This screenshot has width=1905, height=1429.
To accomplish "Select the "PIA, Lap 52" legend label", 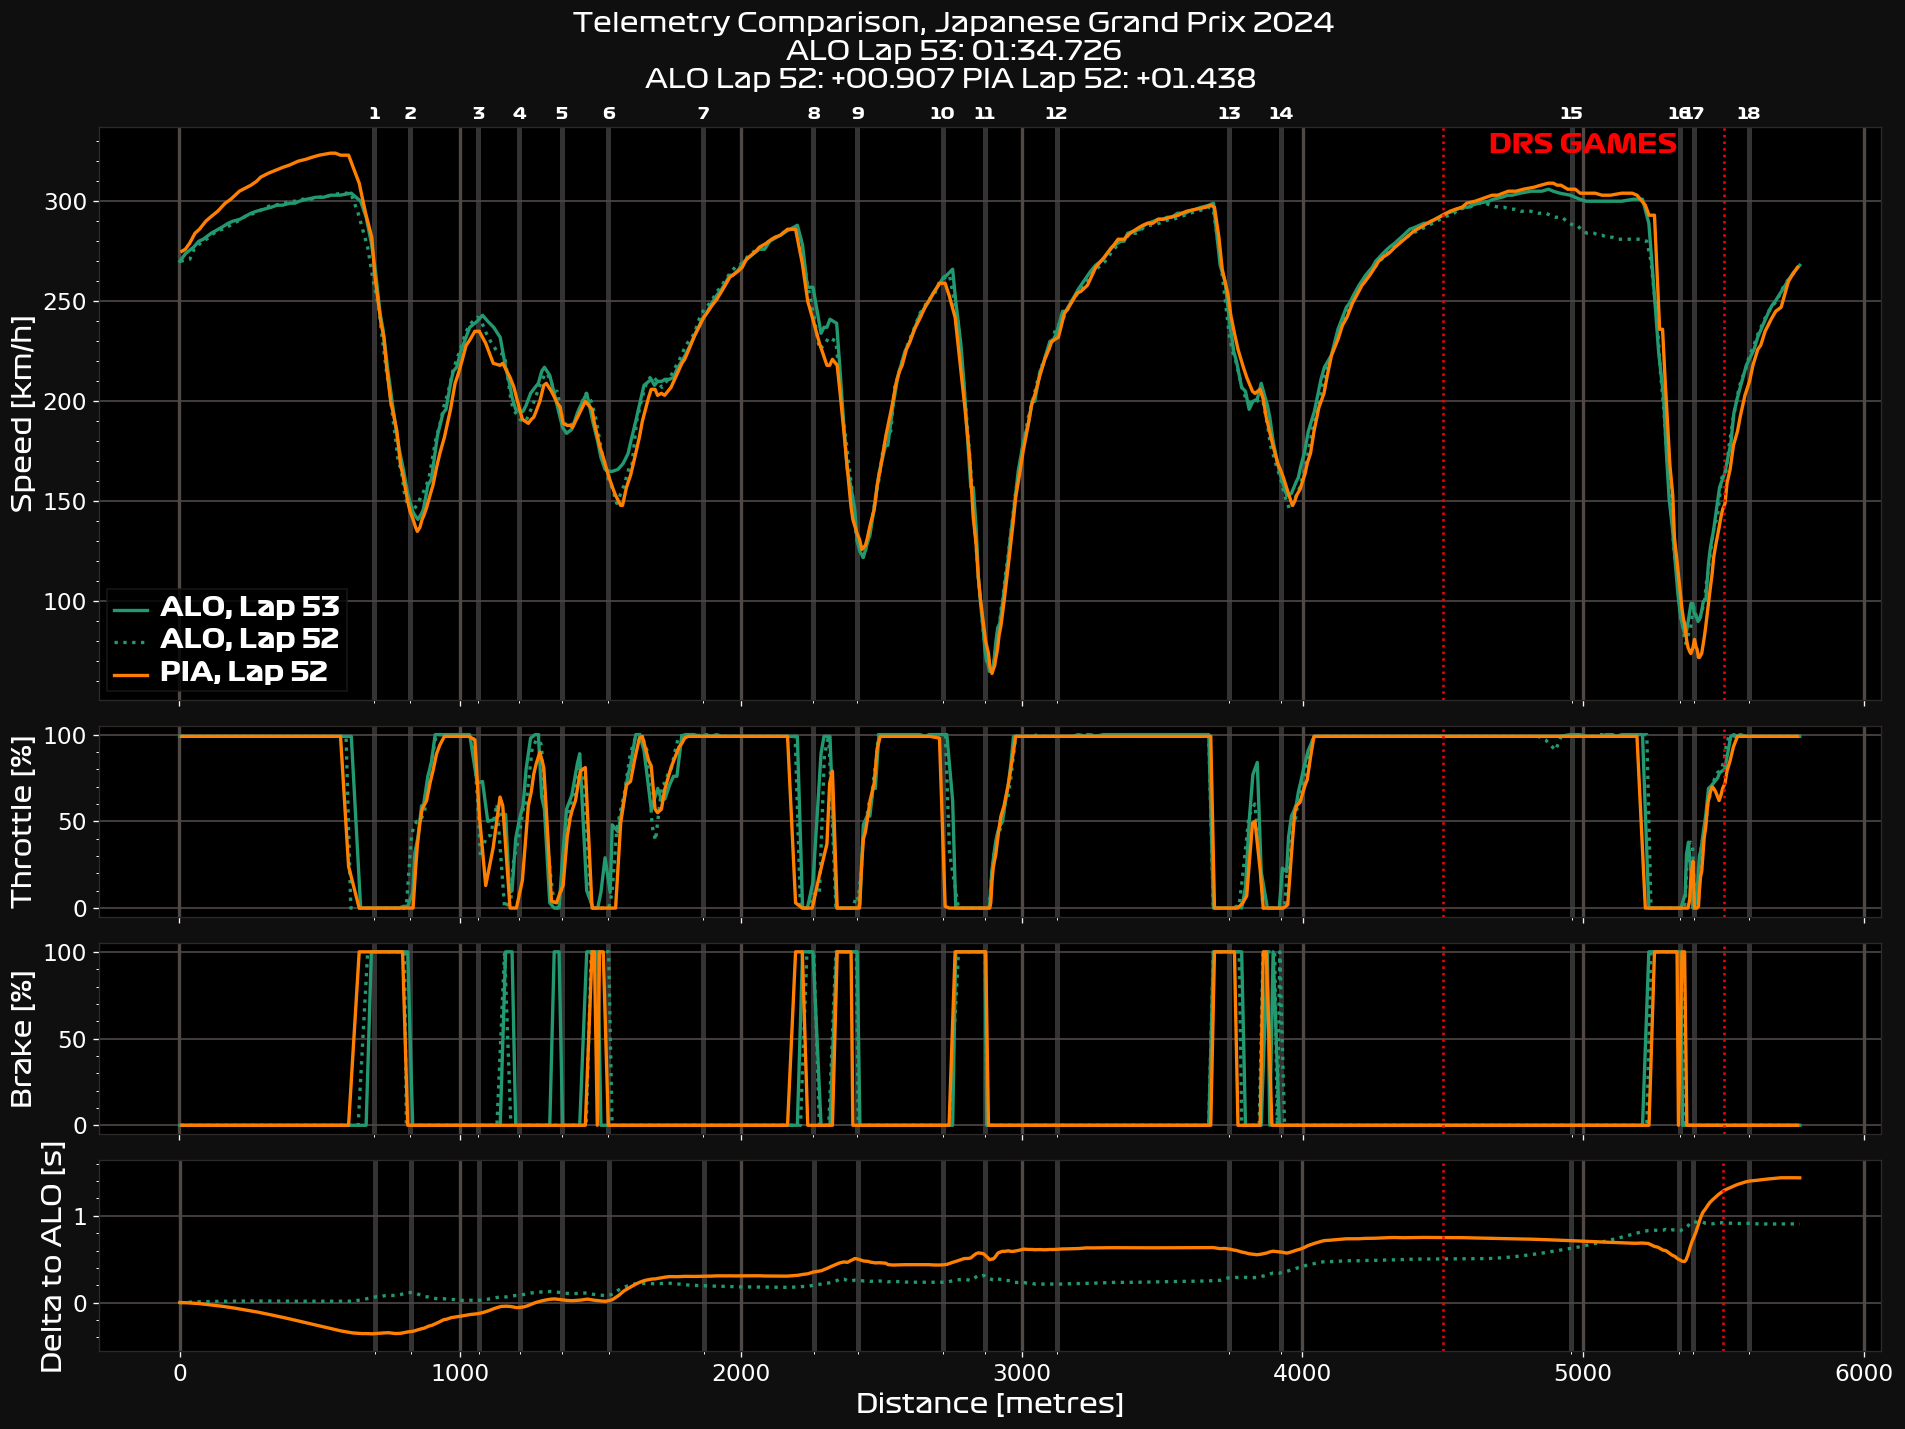I will 243,672.
